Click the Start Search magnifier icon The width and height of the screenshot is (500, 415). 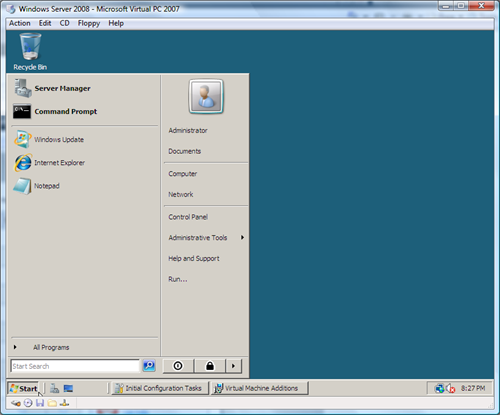coord(149,366)
